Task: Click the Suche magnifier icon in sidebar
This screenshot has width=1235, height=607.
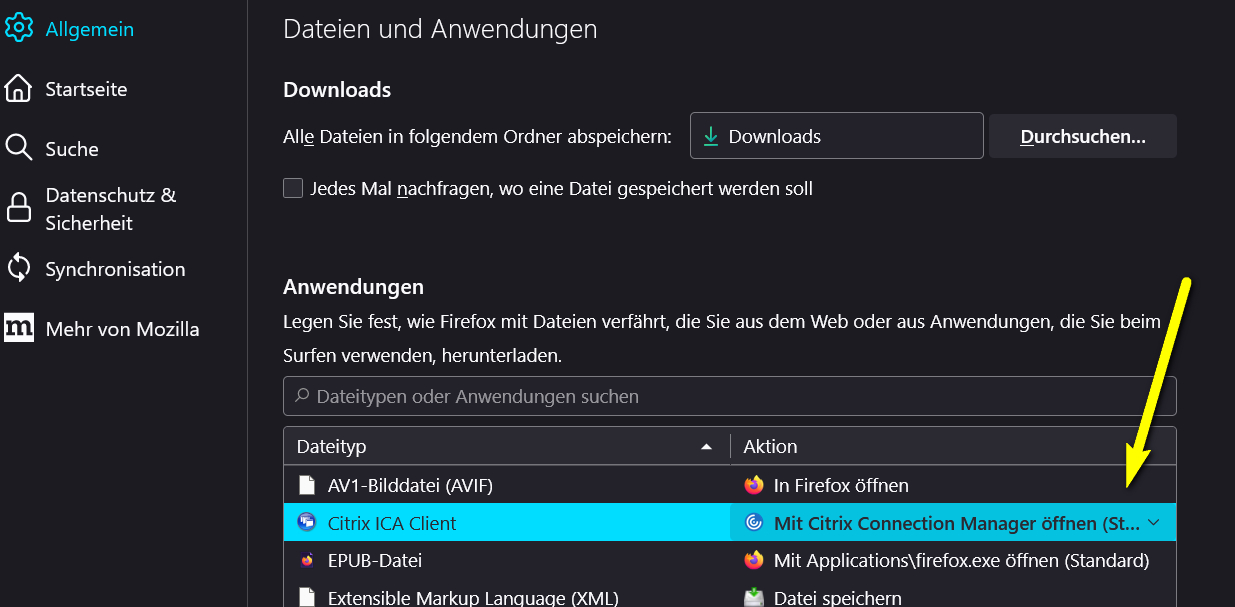Action: (x=18, y=148)
